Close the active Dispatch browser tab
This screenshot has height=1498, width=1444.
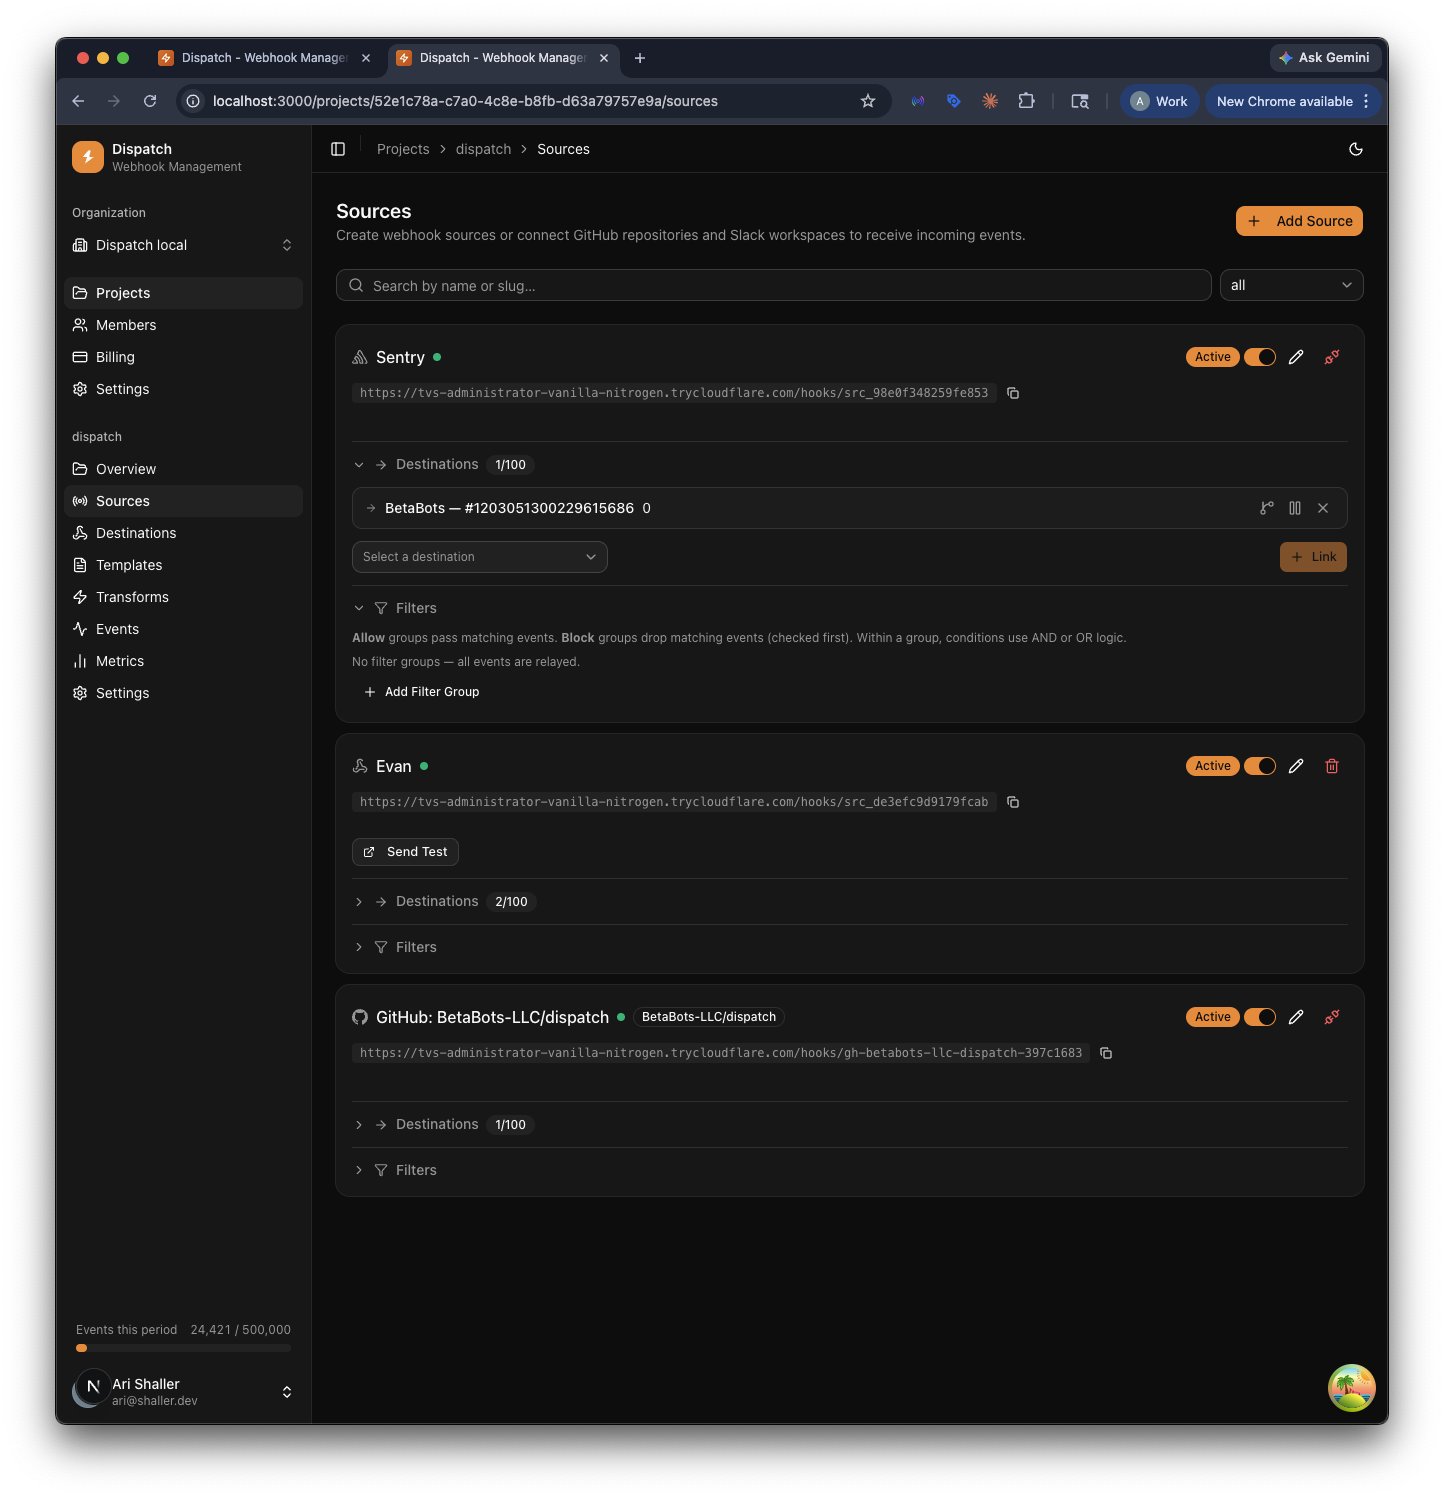pos(604,58)
